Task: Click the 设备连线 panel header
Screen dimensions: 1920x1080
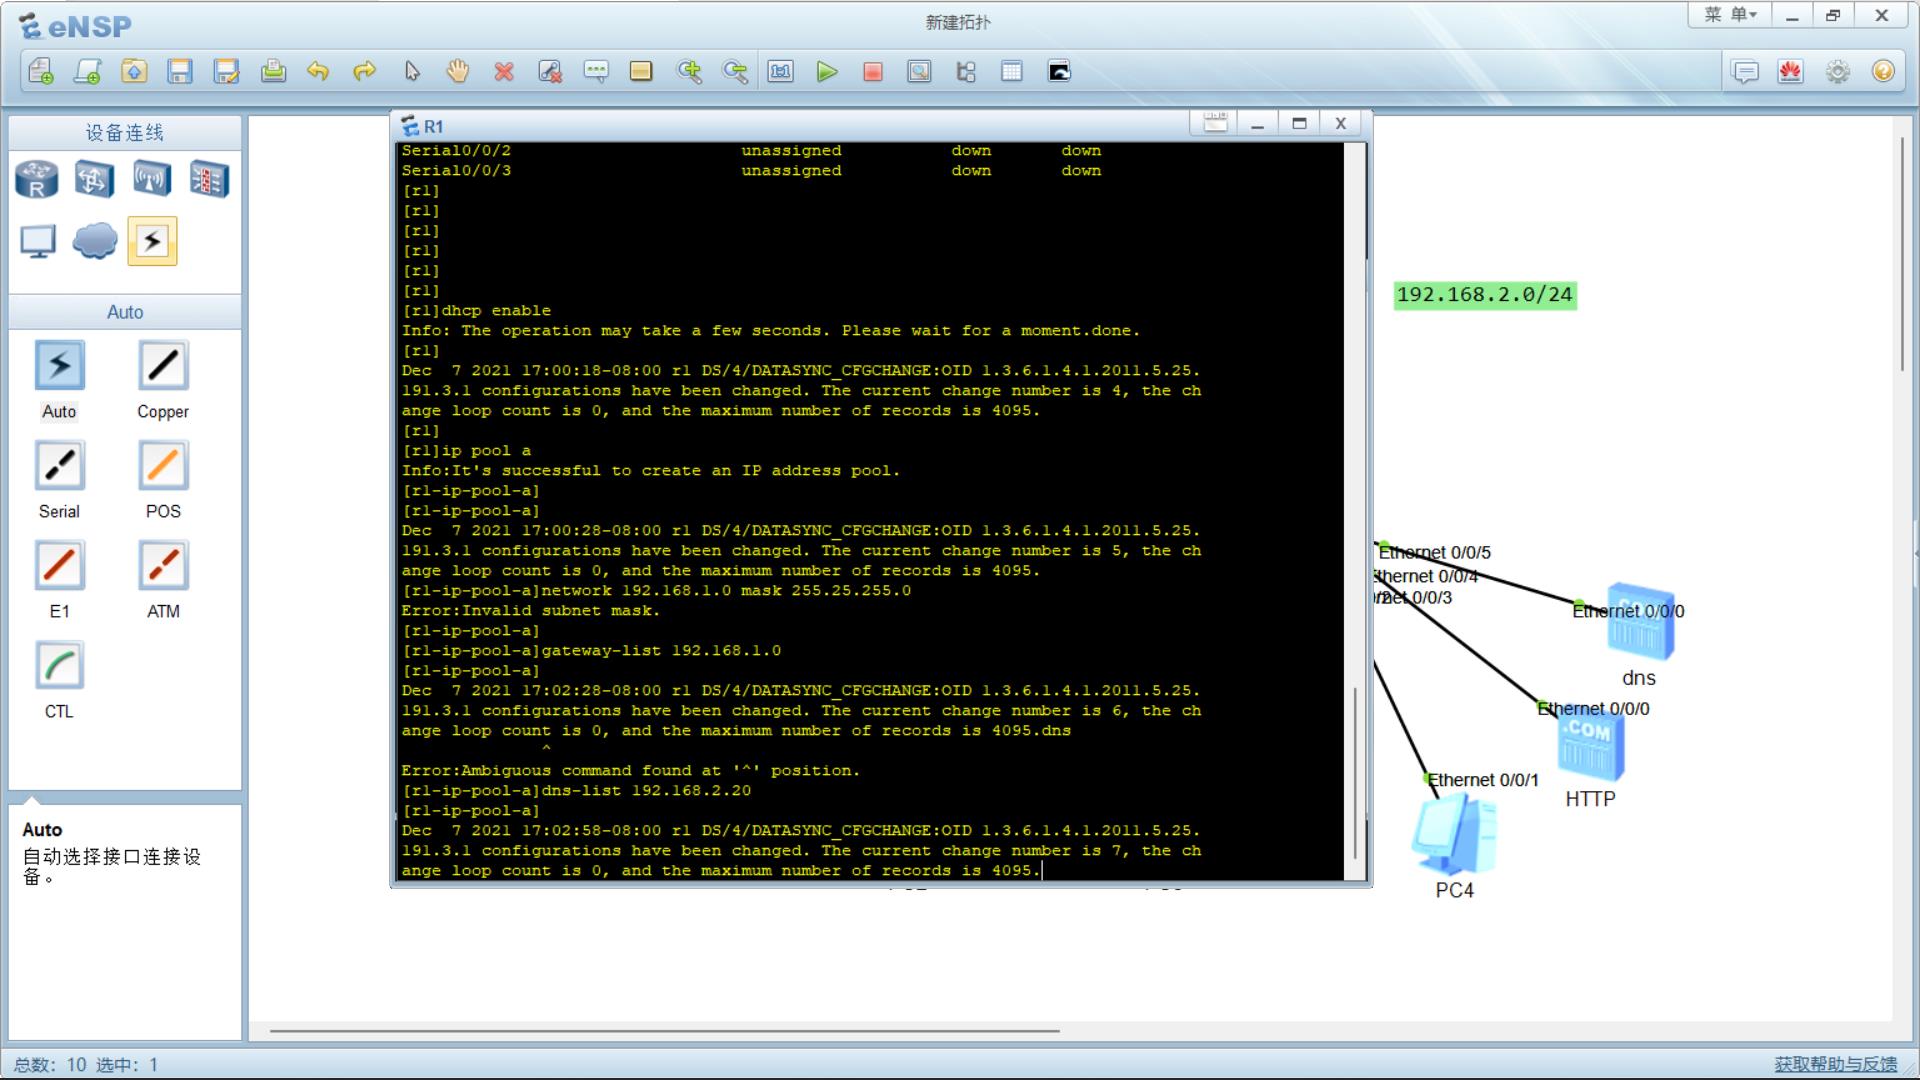Action: [x=125, y=133]
